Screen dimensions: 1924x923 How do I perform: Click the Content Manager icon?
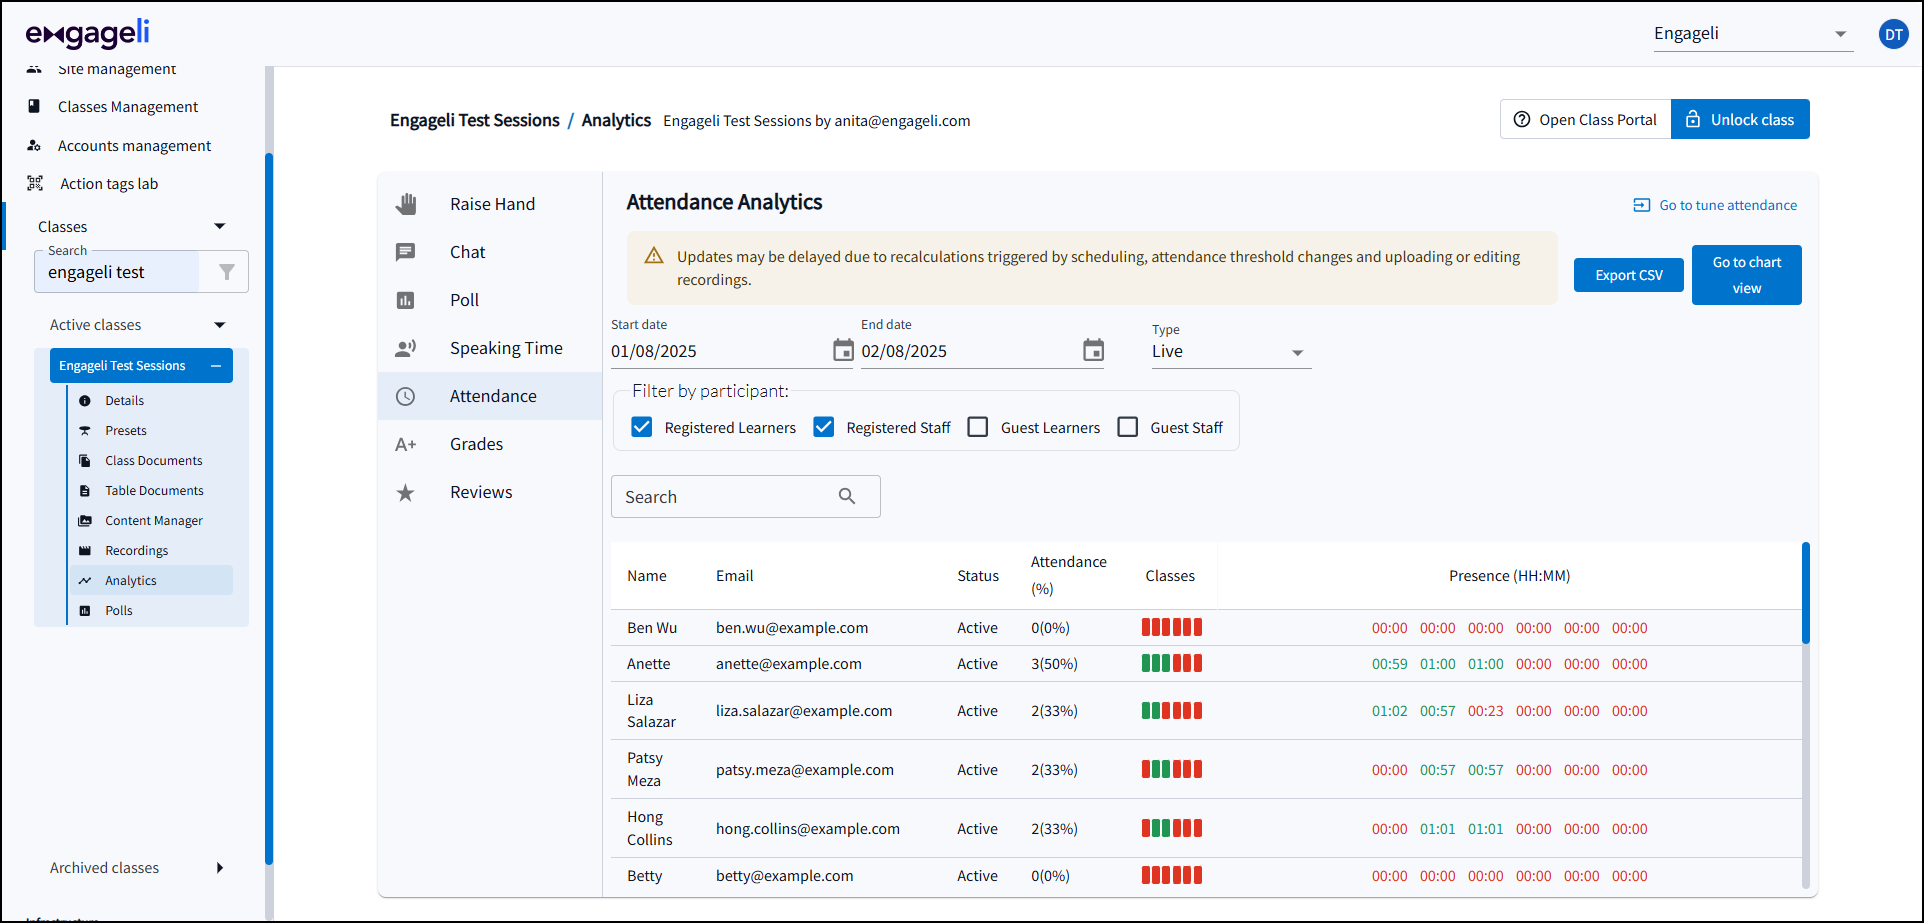click(x=85, y=520)
